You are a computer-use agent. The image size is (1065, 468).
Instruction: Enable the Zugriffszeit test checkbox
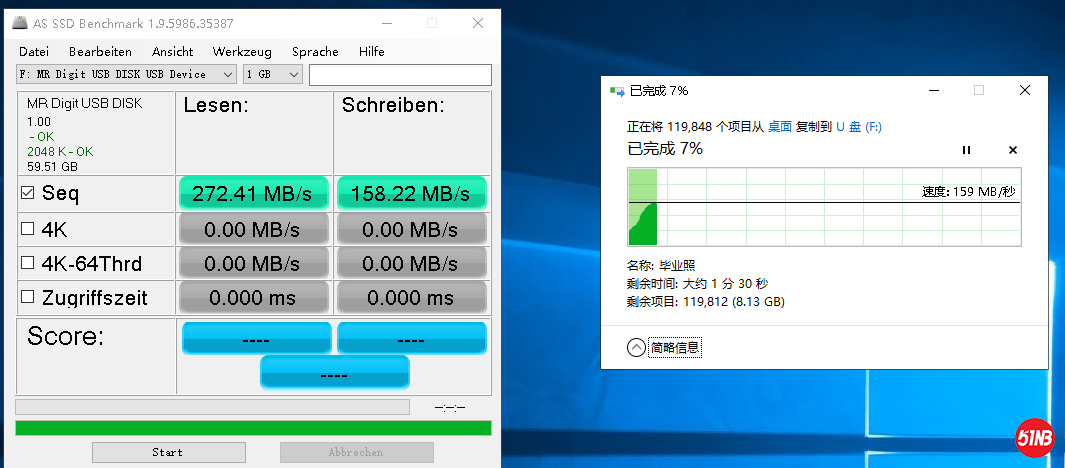tap(28, 298)
